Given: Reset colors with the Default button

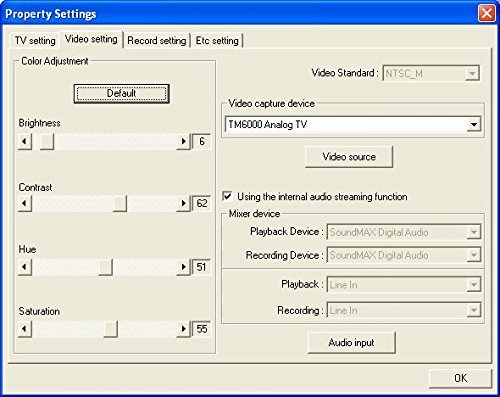Looking at the screenshot, I should click(121, 93).
